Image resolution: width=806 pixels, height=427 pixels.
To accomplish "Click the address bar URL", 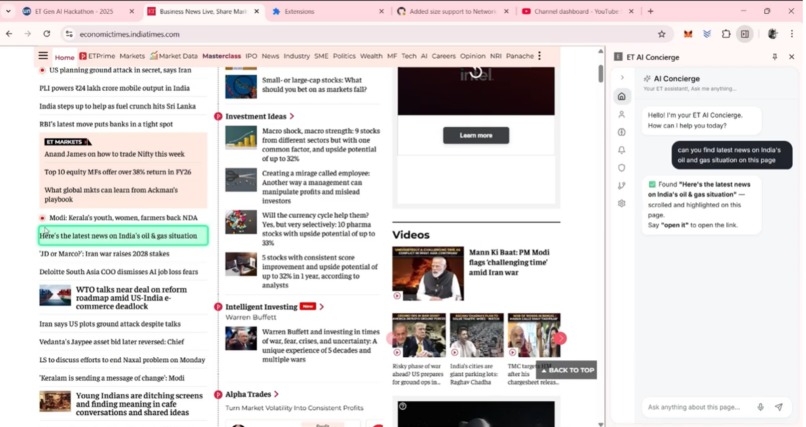I will [130, 34].
